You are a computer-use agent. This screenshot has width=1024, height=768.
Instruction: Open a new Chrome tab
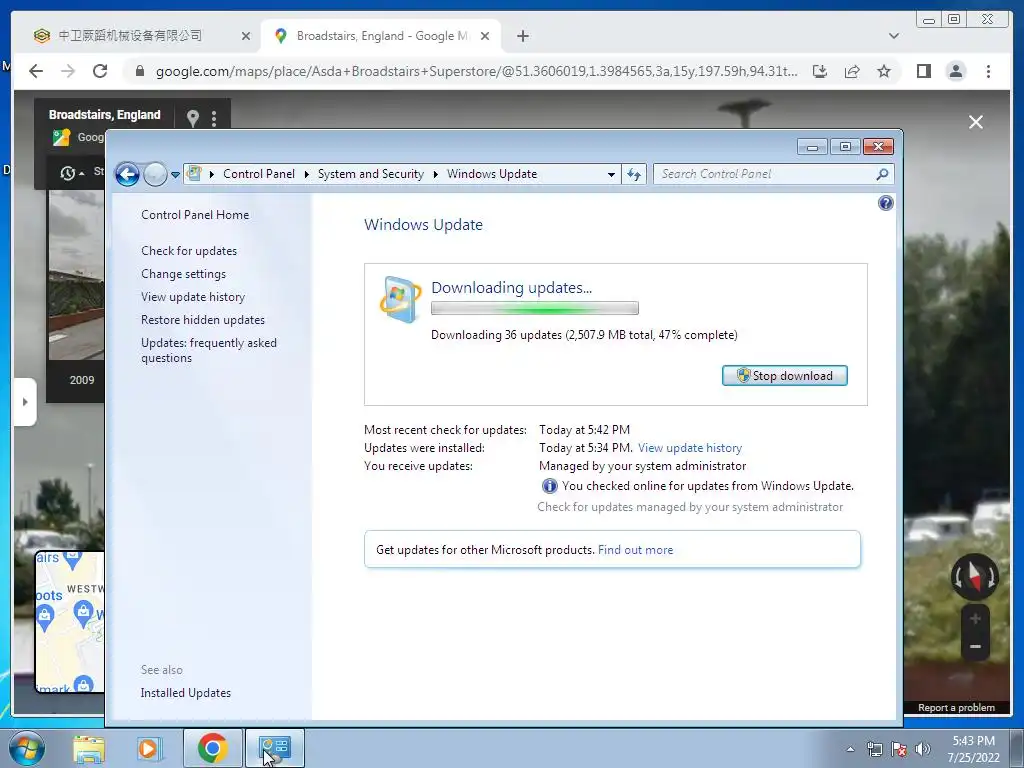point(522,36)
